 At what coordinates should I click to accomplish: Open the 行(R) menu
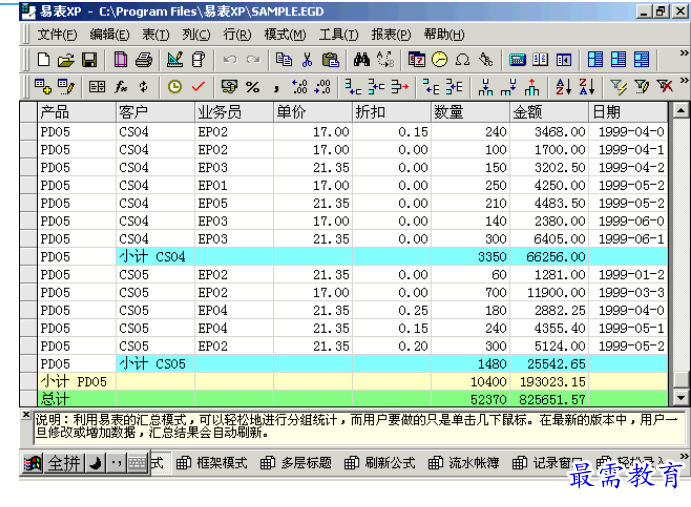click(237, 34)
